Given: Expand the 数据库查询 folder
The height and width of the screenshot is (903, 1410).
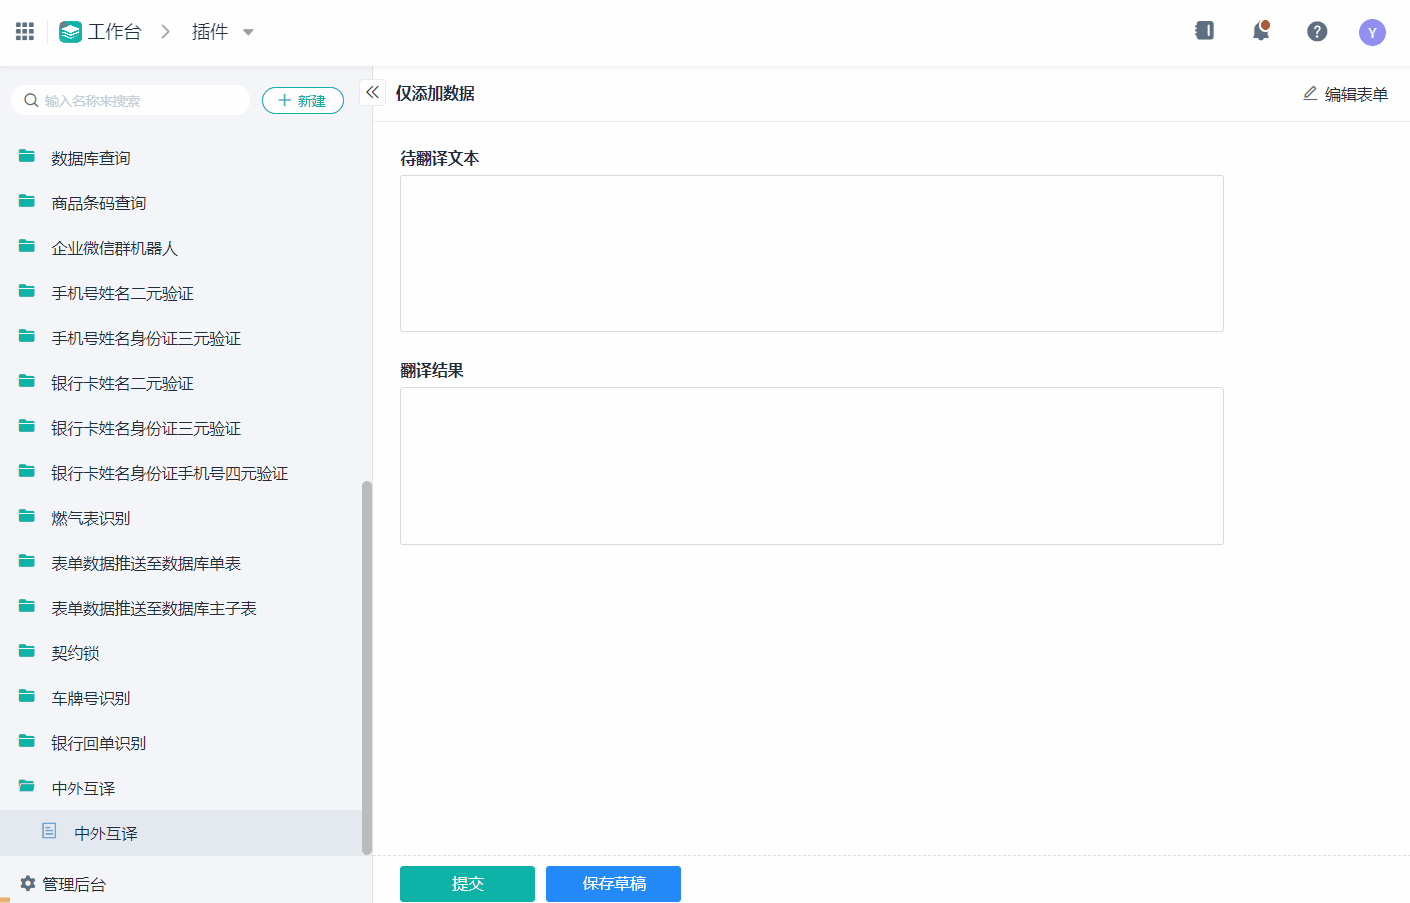Looking at the screenshot, I should coord(90,158).
